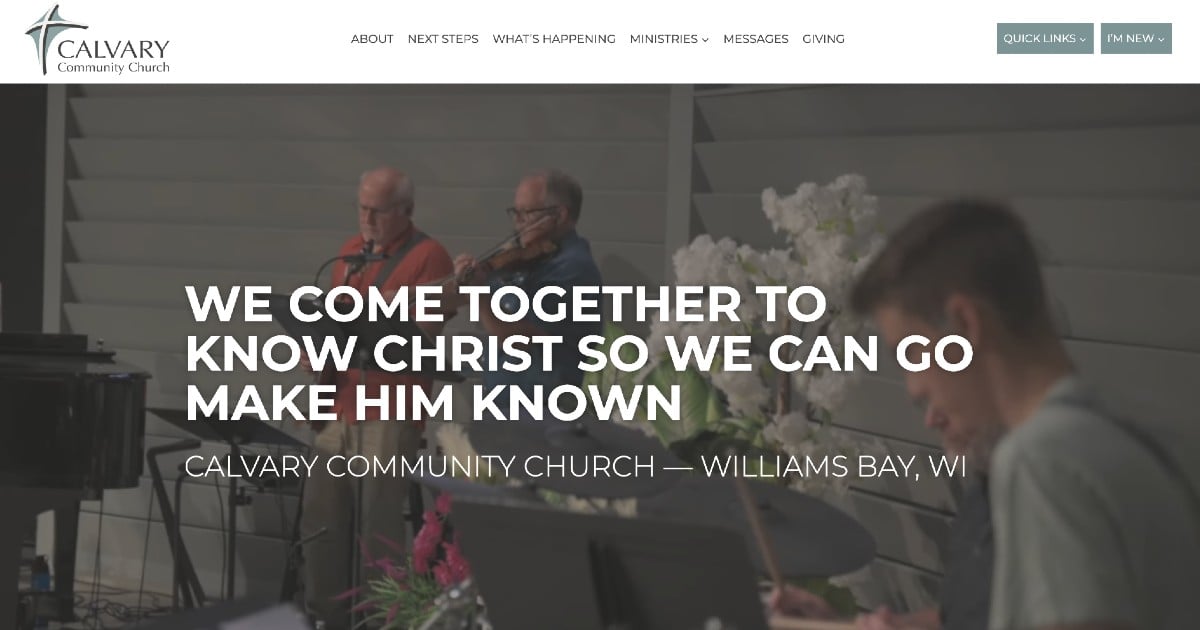Select the Ministries menu label

pyautogui.click(x=663, y=39)
